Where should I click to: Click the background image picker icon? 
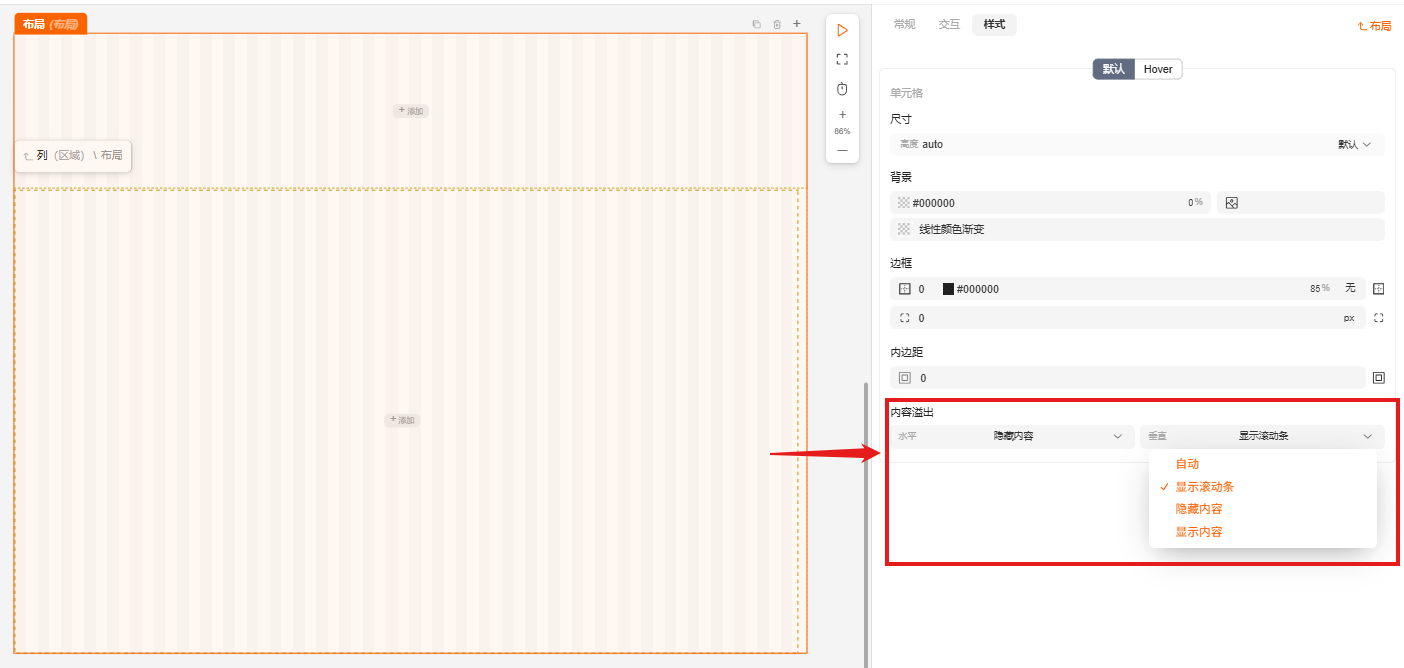1232,203
